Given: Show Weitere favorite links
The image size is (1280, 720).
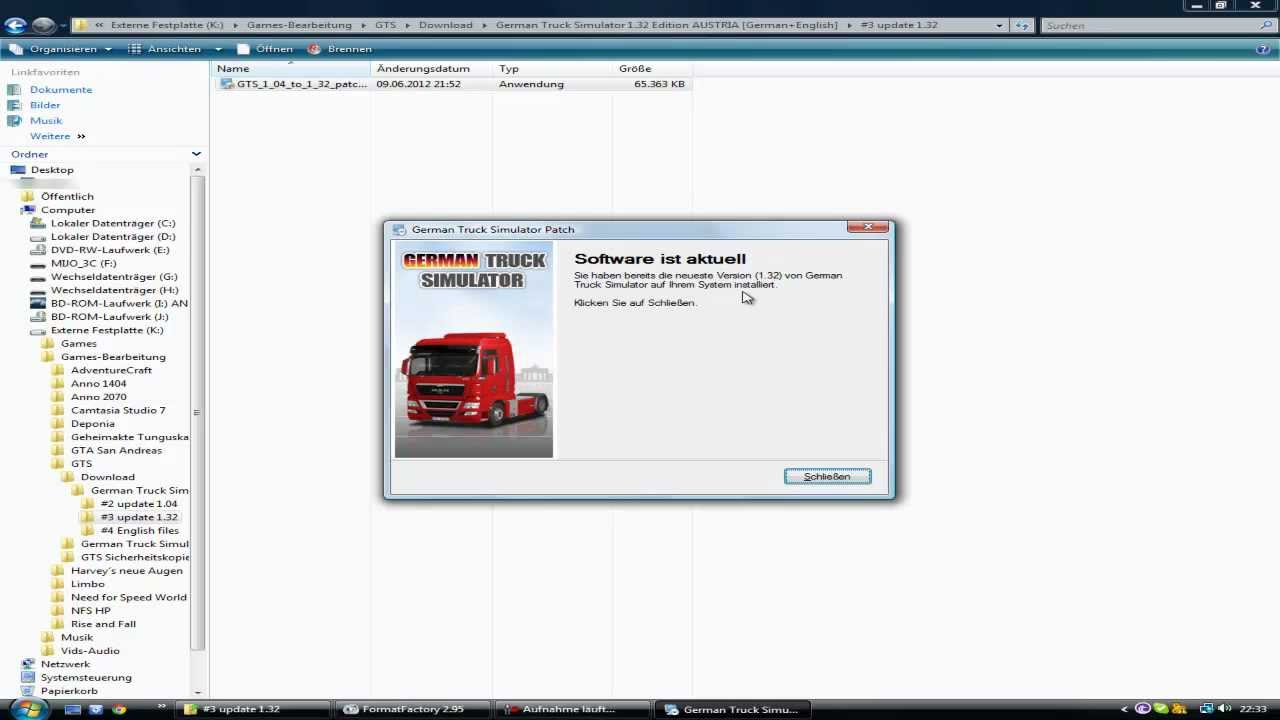Looking at the screenshot, I should click(x=57, y=136).
